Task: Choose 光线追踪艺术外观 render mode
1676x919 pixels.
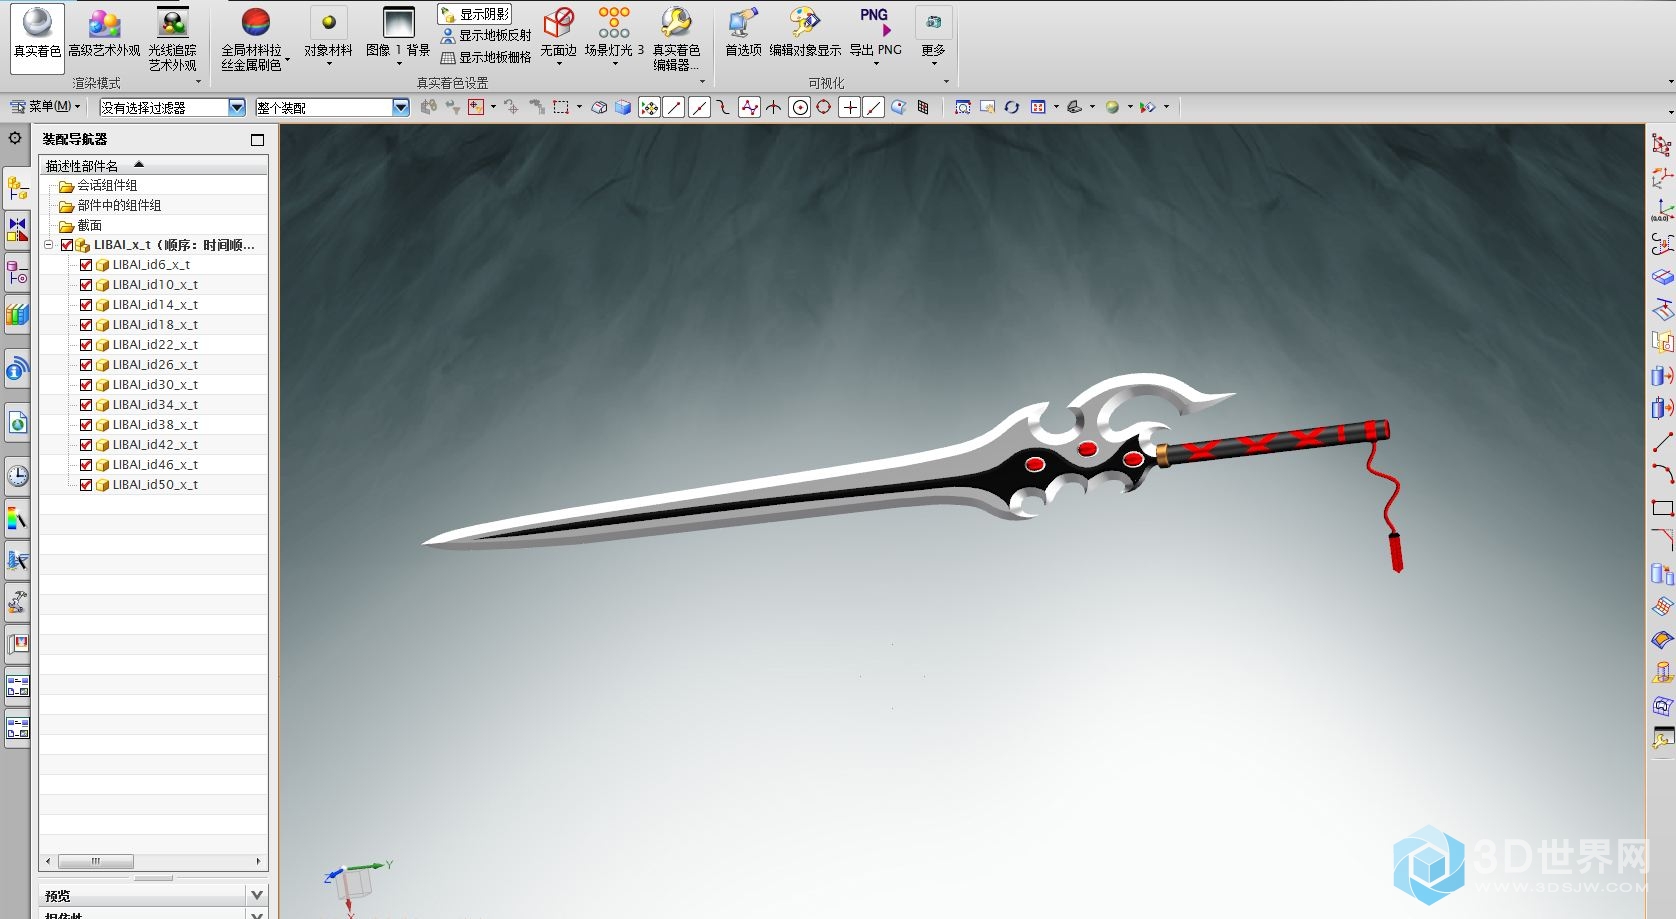Action: pos(173,37)
